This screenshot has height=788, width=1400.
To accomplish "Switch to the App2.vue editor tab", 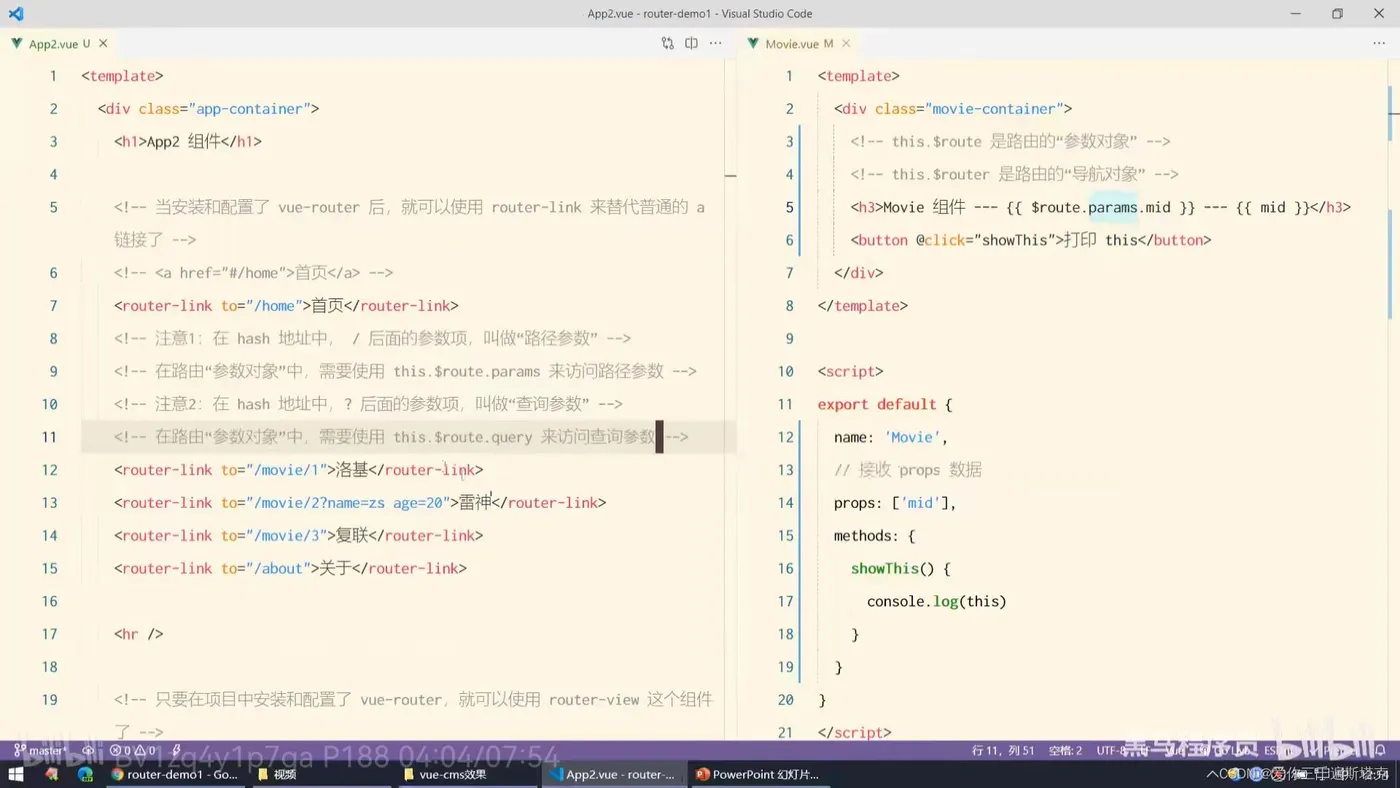I will 52,44.
